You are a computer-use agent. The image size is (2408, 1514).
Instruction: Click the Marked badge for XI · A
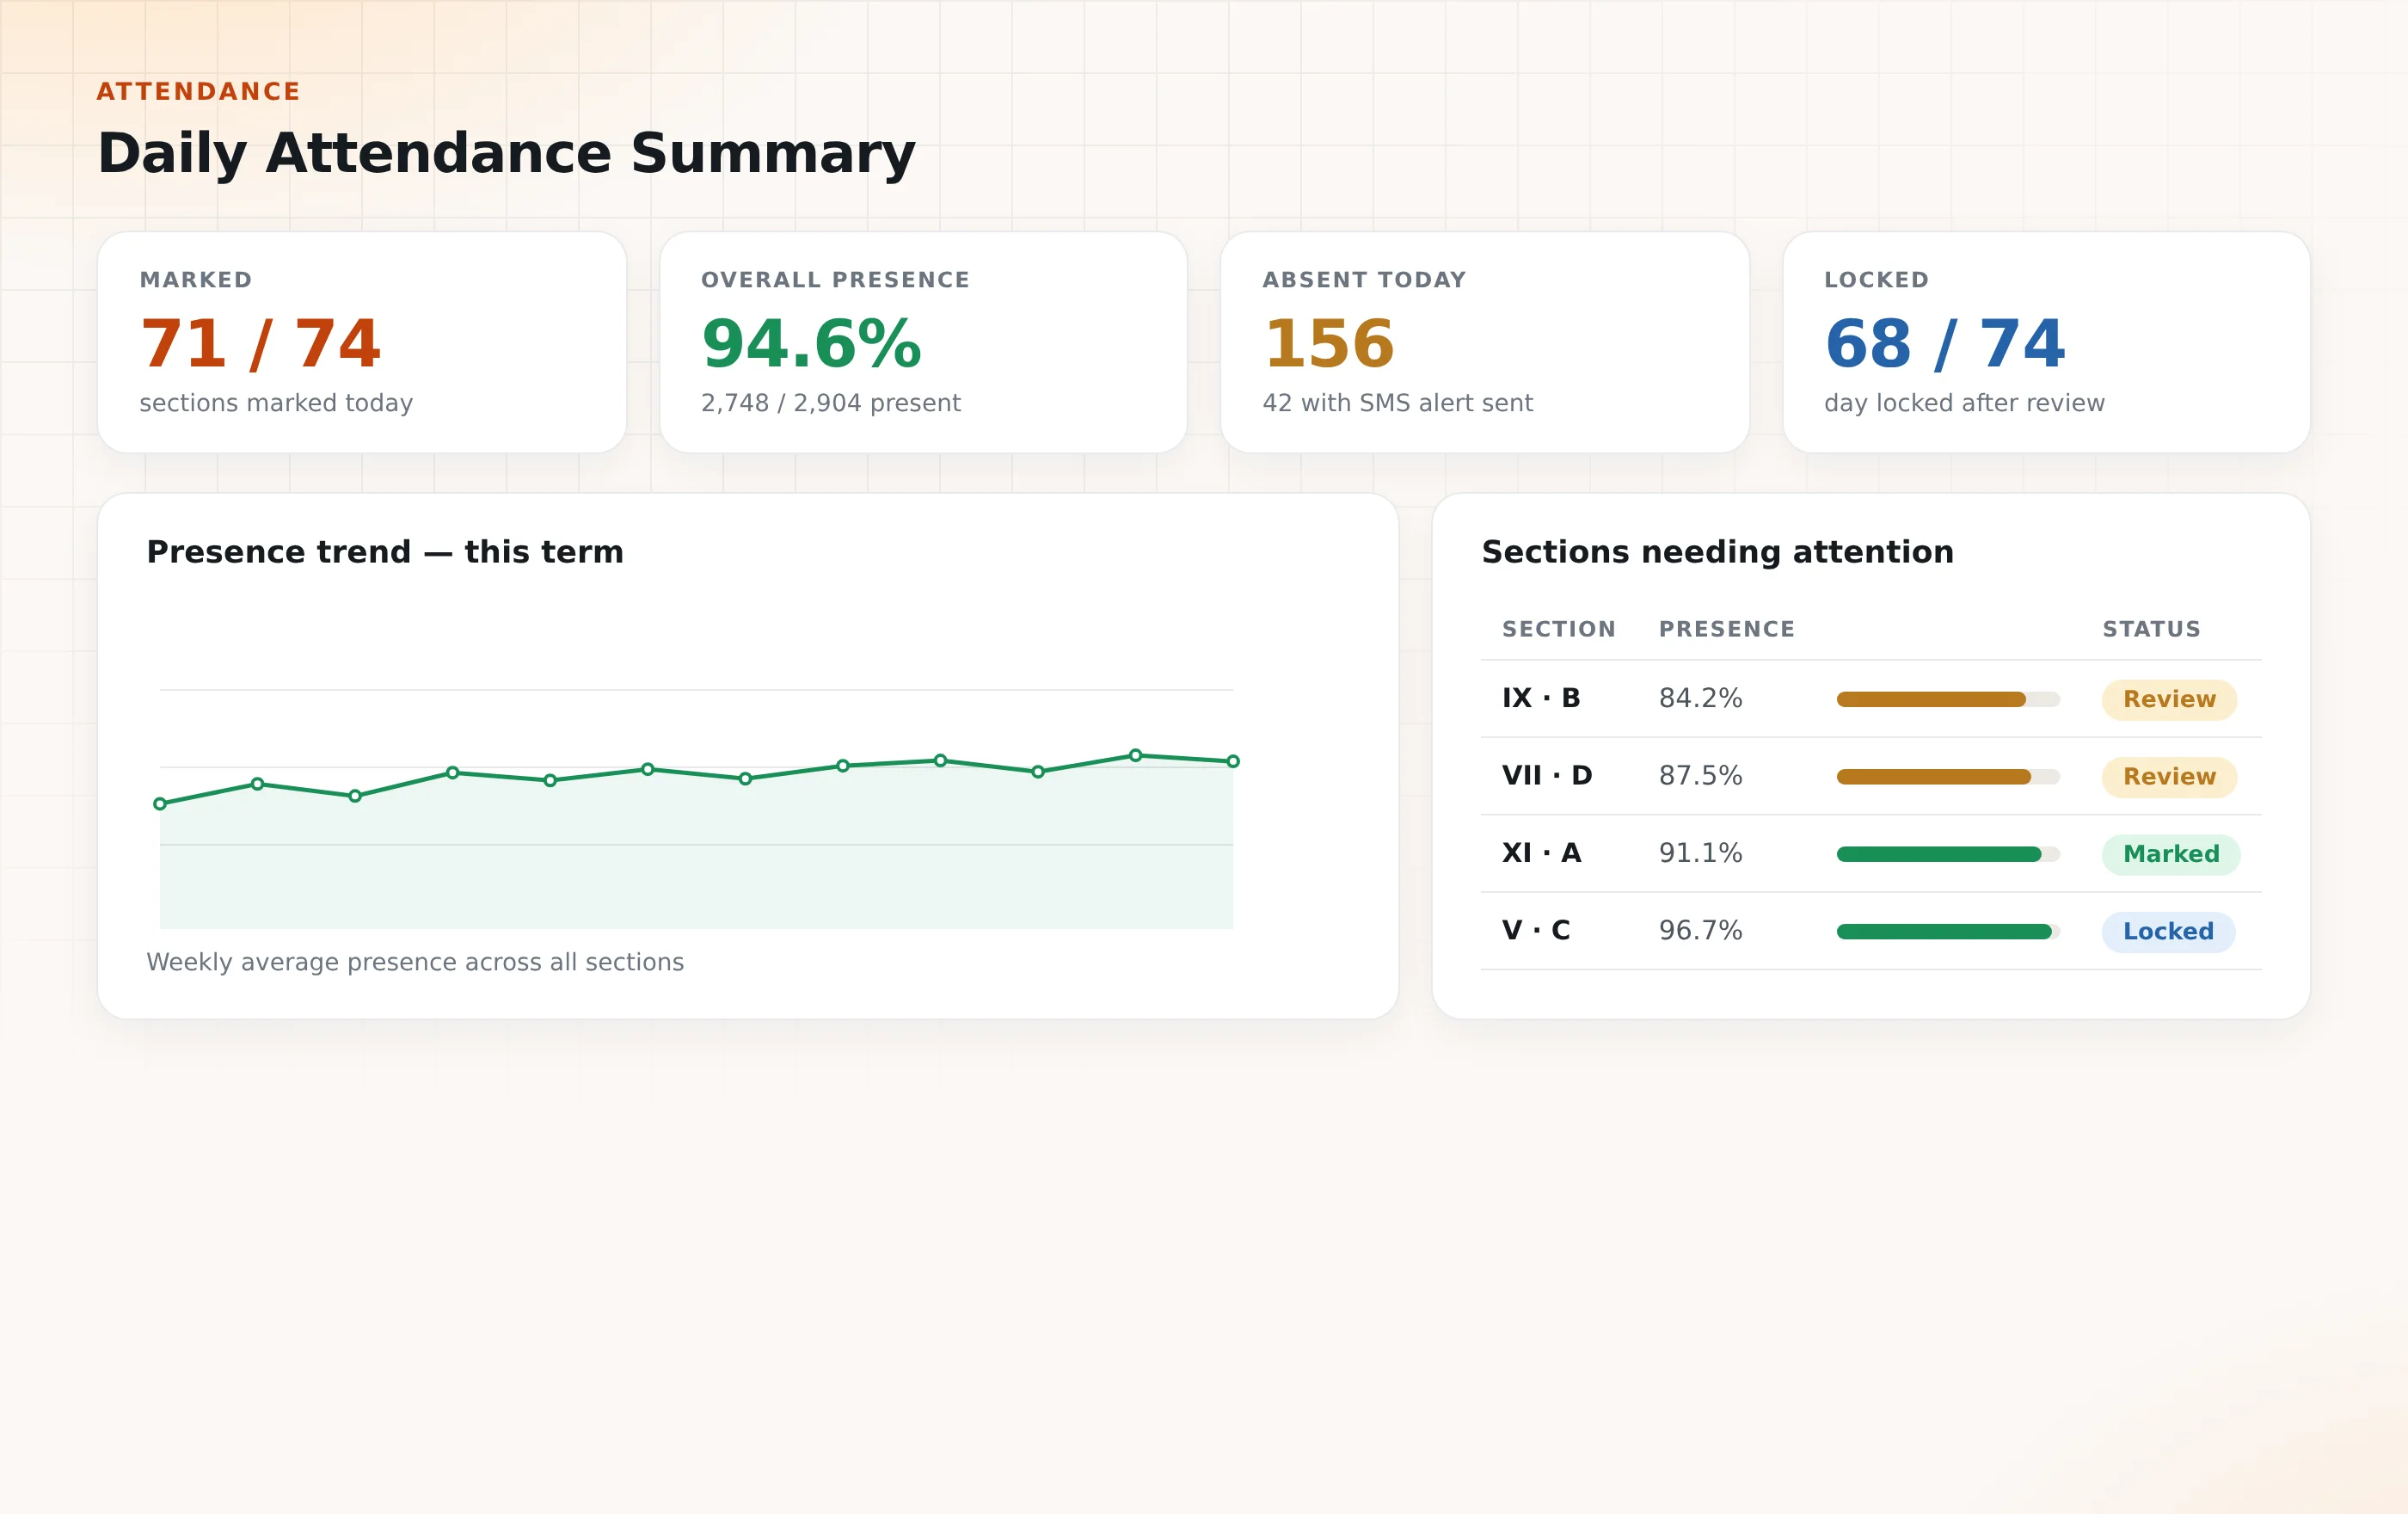click(x=2171, y=854)
